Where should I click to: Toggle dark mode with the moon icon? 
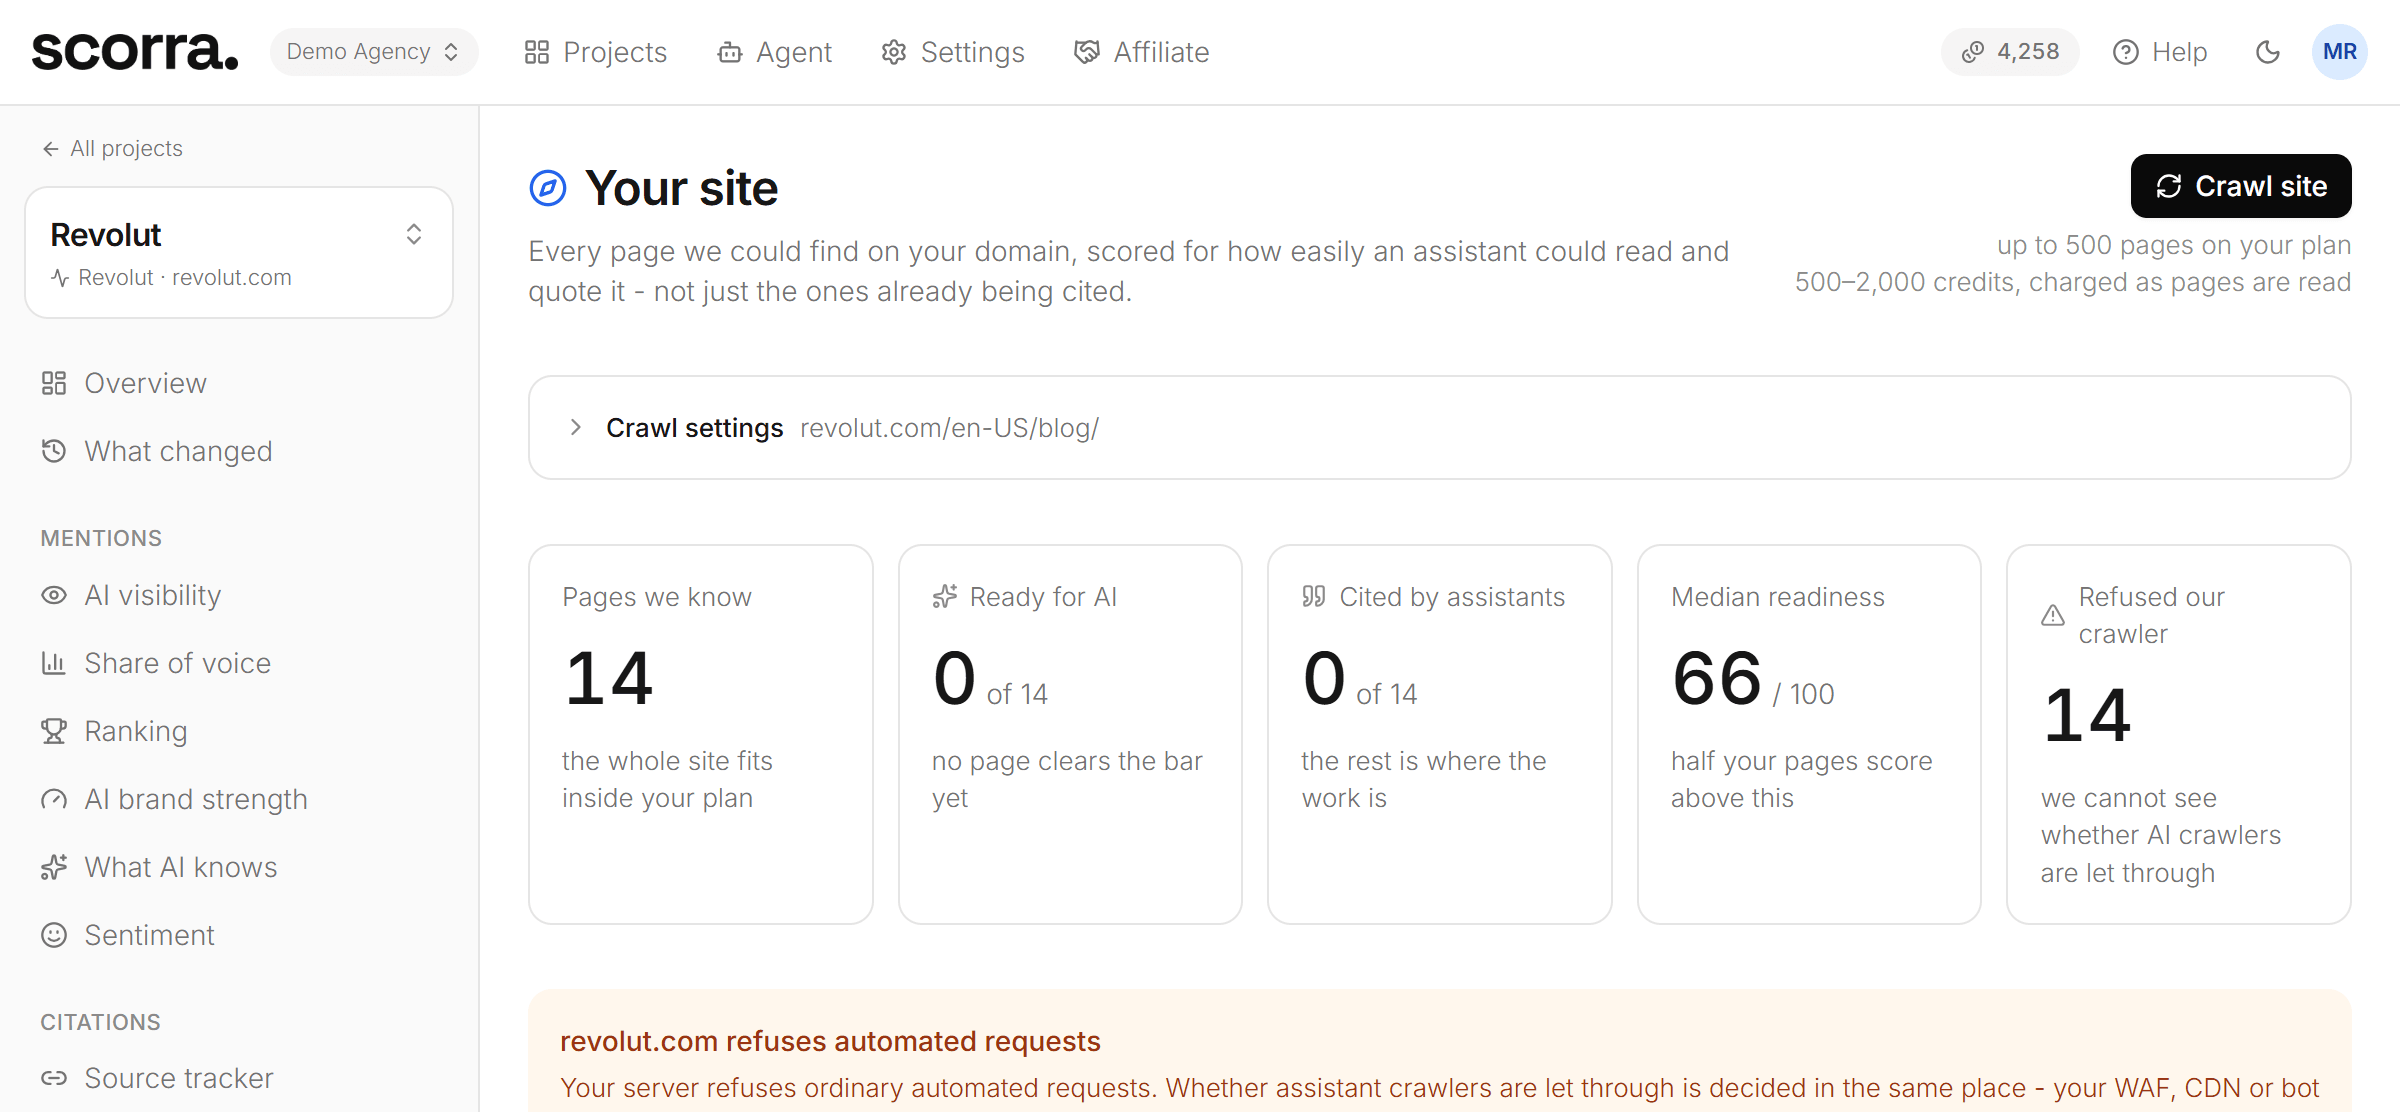coord(2268,52)
